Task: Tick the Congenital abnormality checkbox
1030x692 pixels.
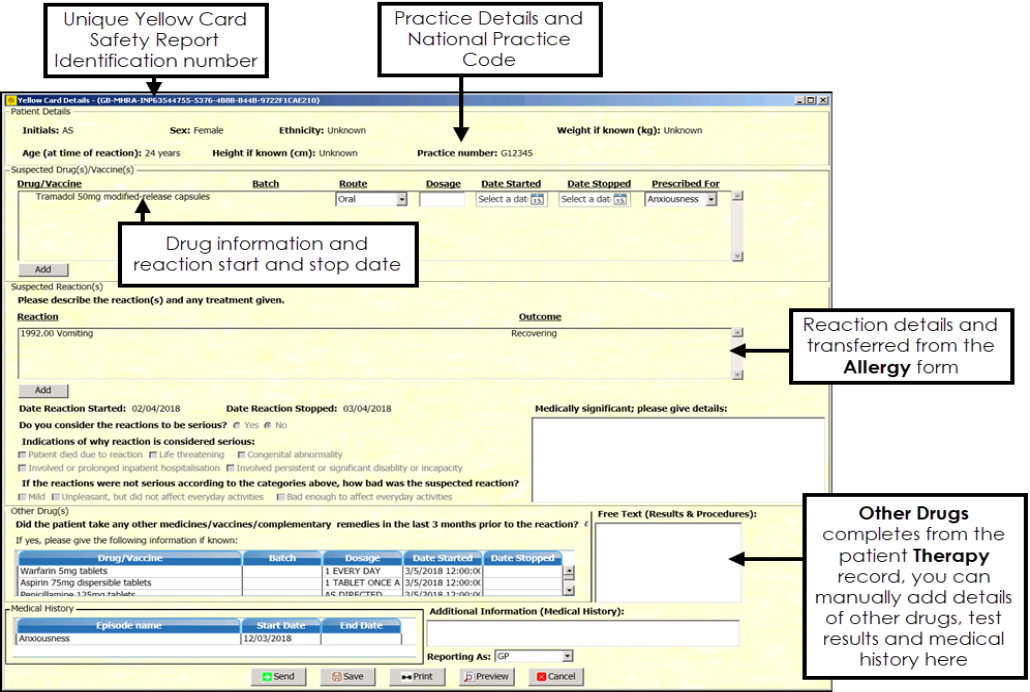Action: [241, 455]
